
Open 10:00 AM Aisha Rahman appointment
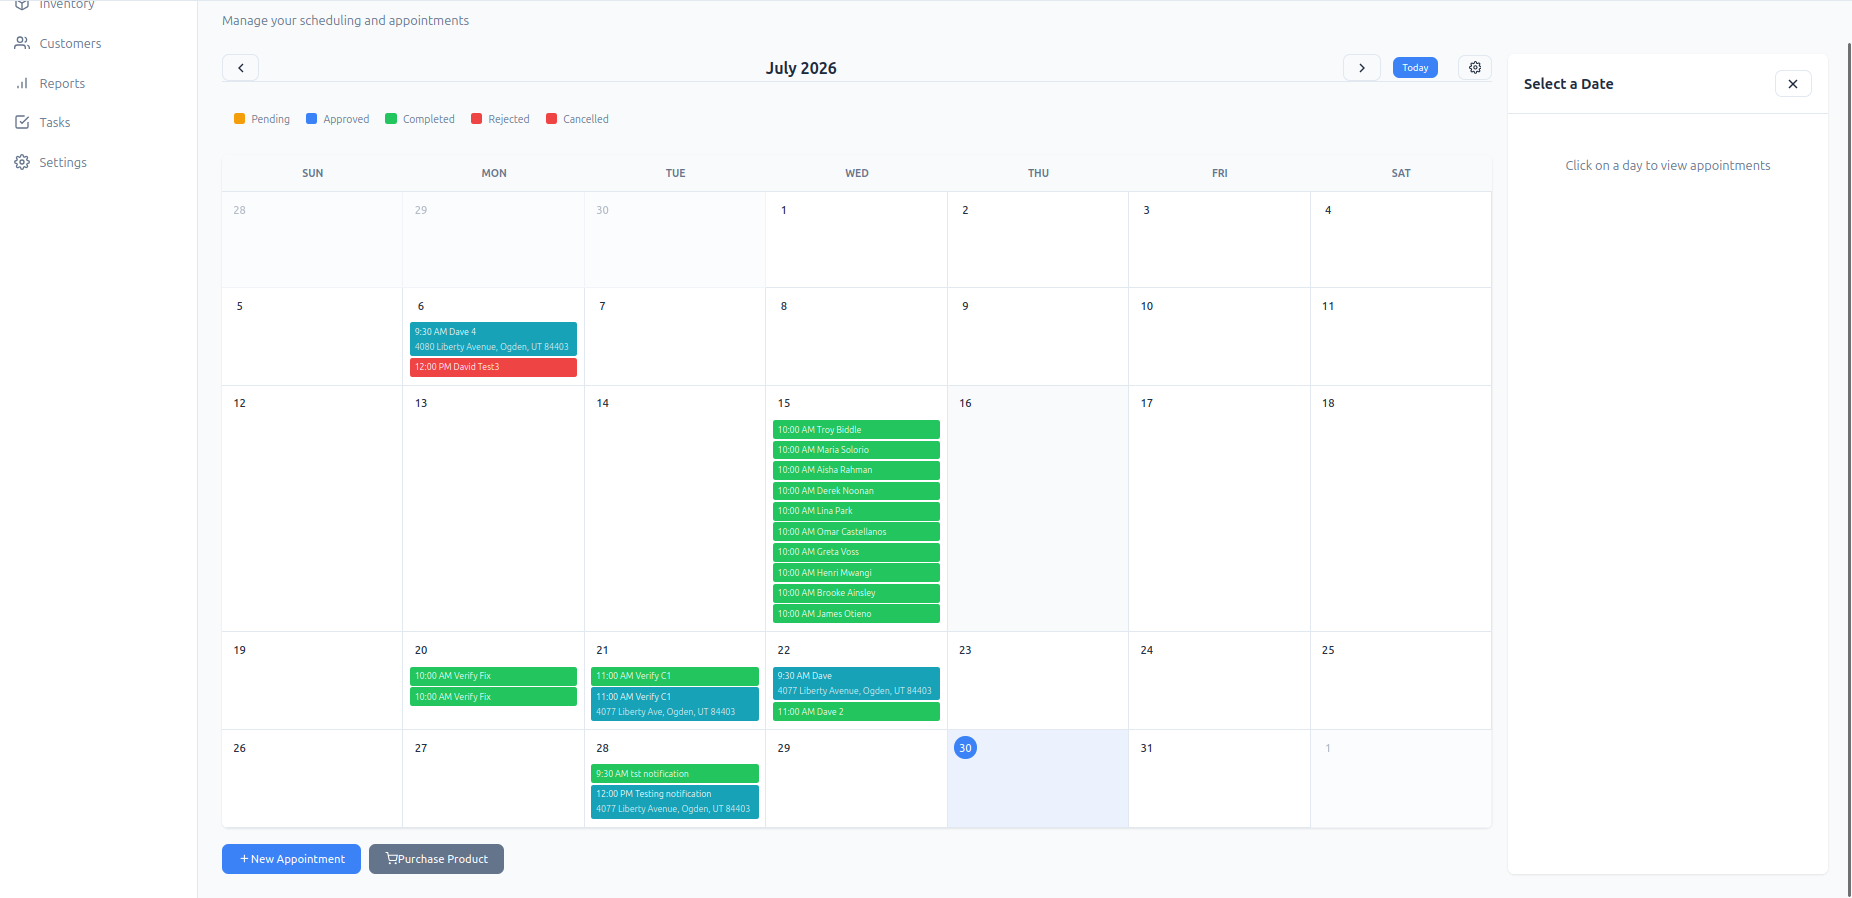[x=856, y=470]
